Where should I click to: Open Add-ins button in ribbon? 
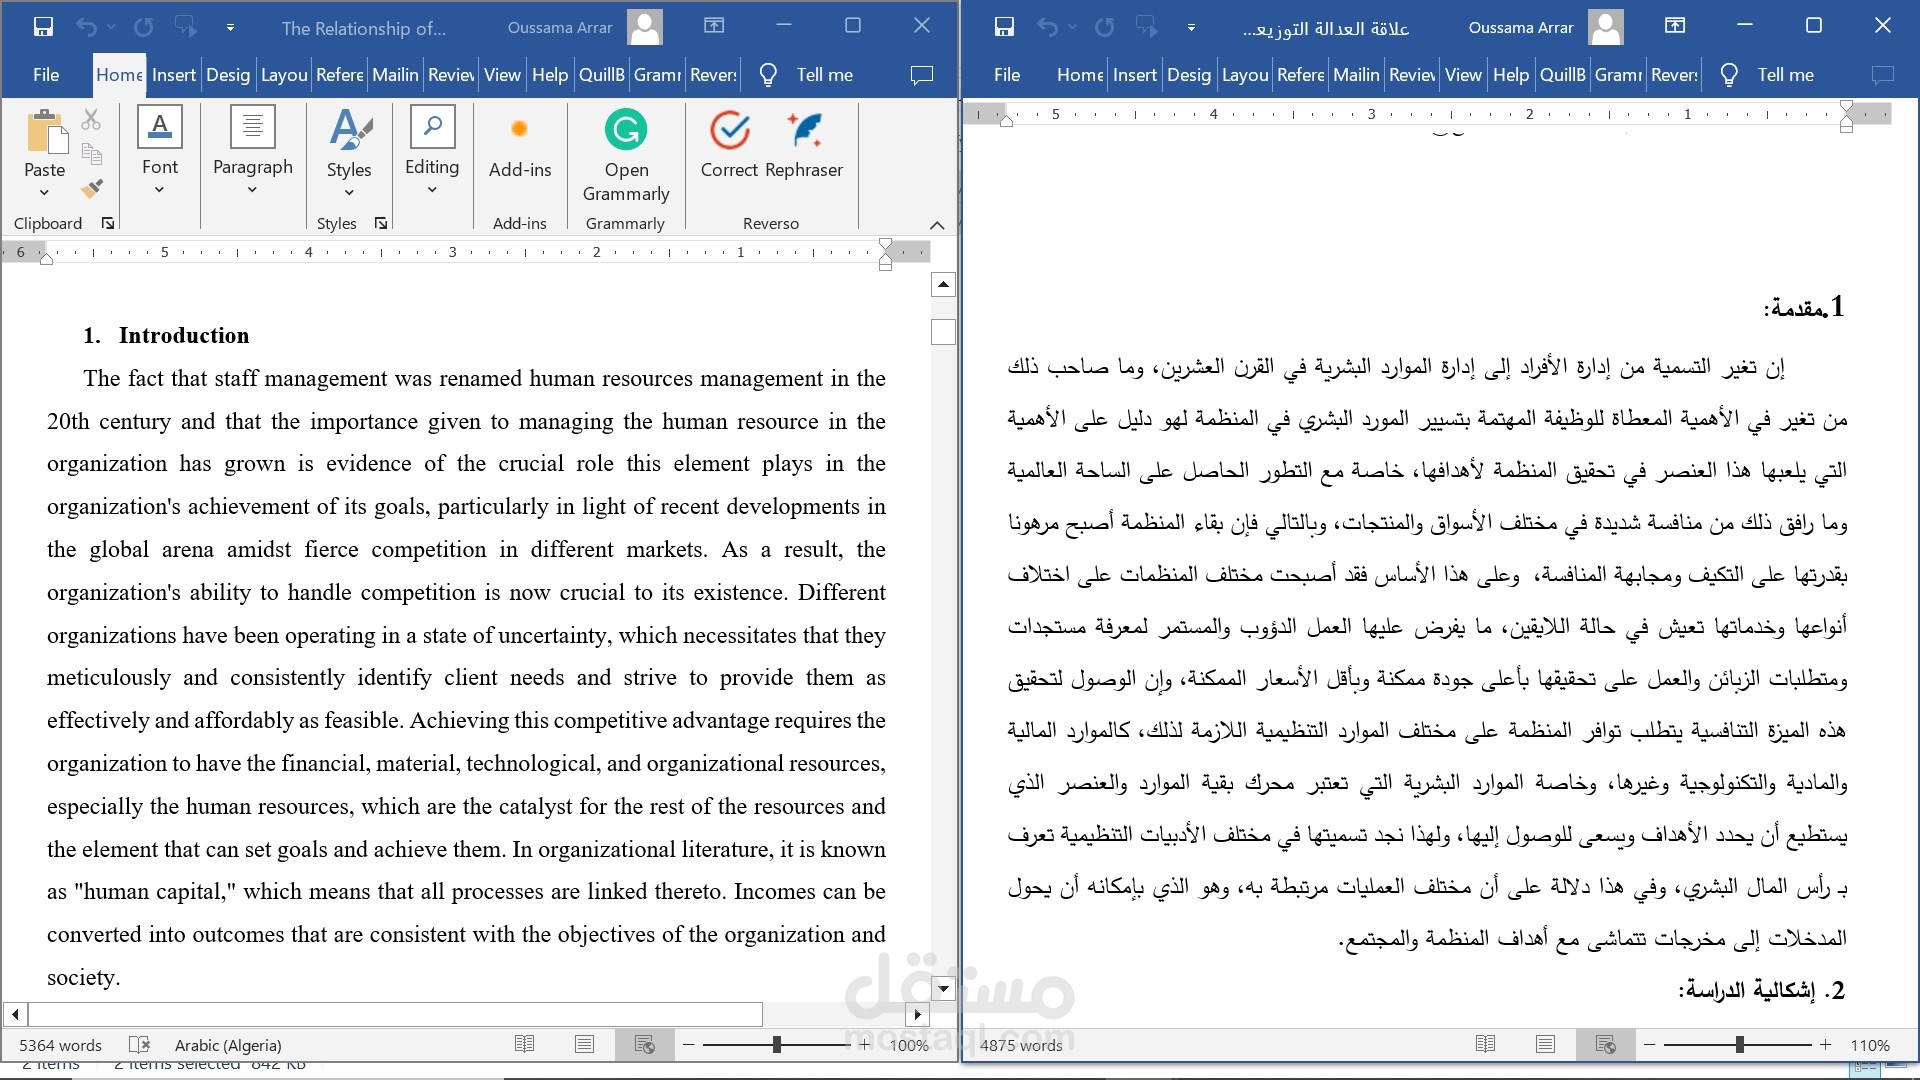coord(520,143)
